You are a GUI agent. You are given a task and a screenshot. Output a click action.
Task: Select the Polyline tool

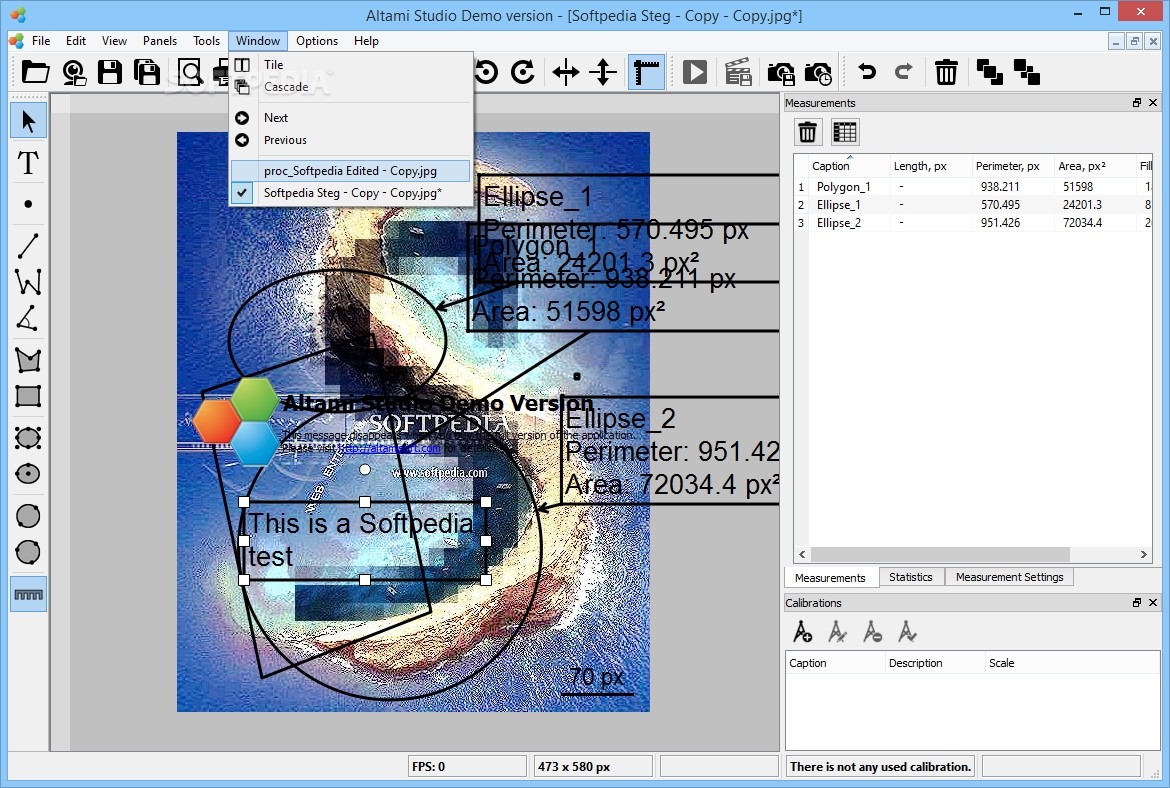[x=28, y=282]
